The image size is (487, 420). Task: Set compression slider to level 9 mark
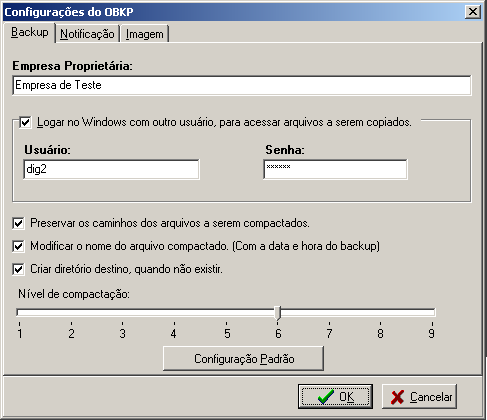432,312
